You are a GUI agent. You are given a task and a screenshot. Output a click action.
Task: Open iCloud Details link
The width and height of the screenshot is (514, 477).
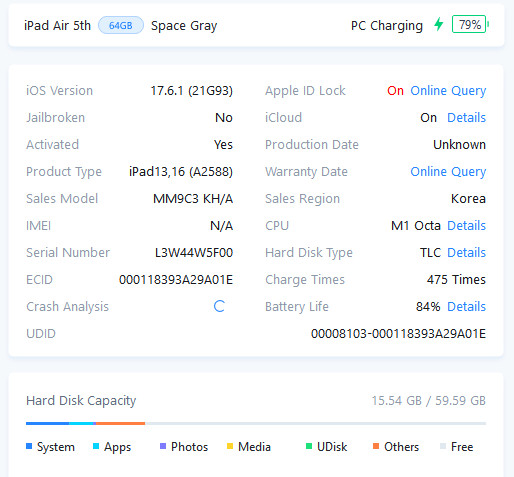(466, 118)
